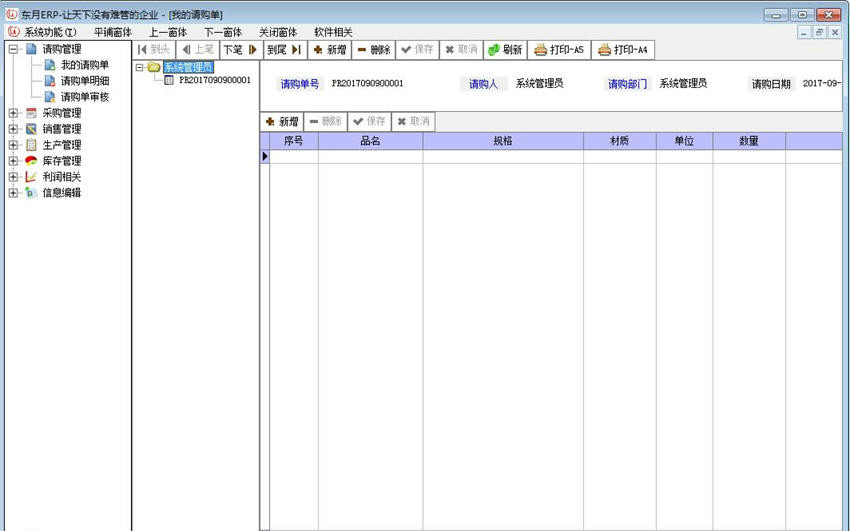Click main toolbar 删除 delete button
850x531 pixels.
click(x=374, y=50)
